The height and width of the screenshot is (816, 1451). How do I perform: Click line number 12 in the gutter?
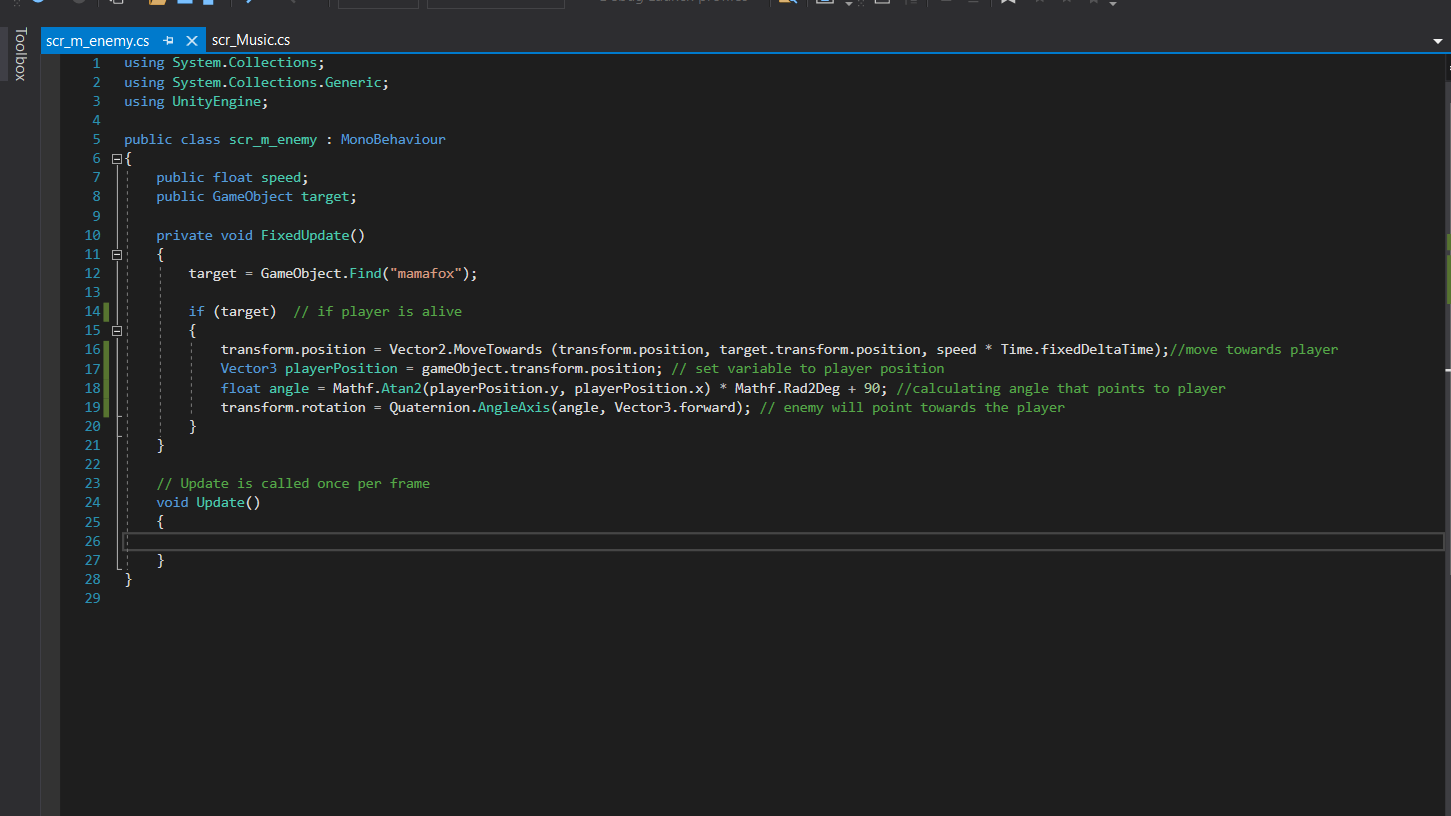92,274
